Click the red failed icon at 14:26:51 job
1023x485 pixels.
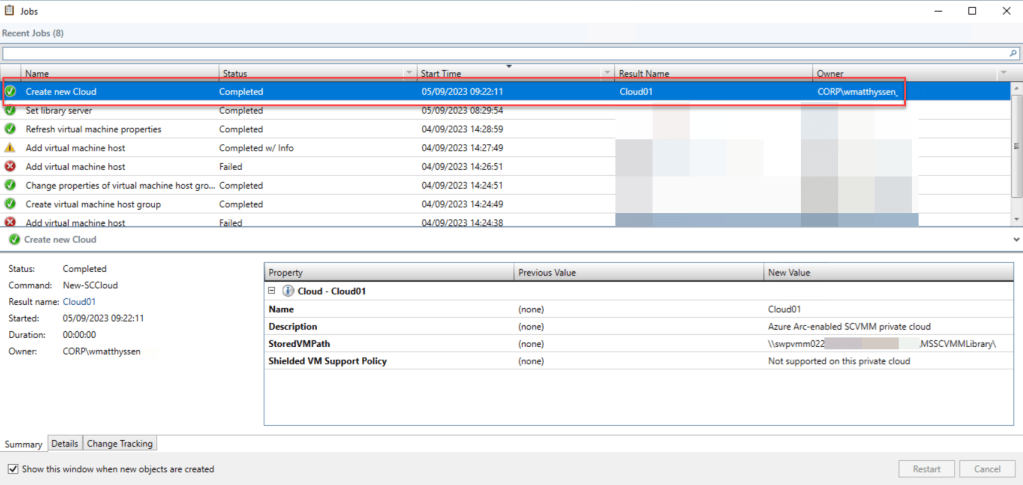click(11, 166)
